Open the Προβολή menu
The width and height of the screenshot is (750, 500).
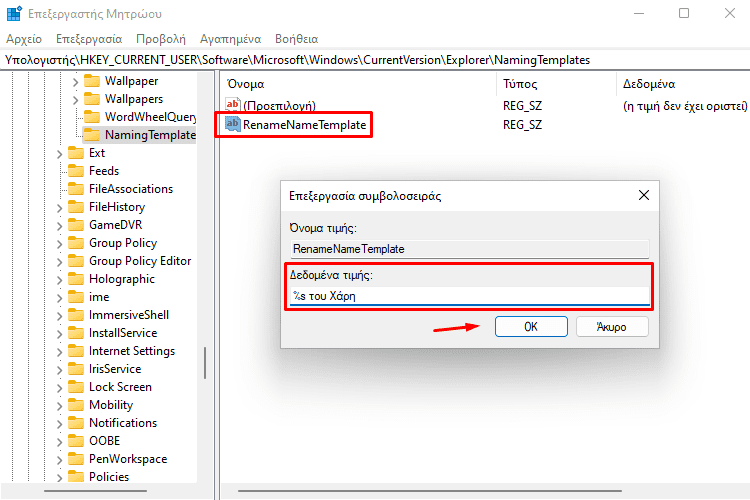click(x=161, y=39)
